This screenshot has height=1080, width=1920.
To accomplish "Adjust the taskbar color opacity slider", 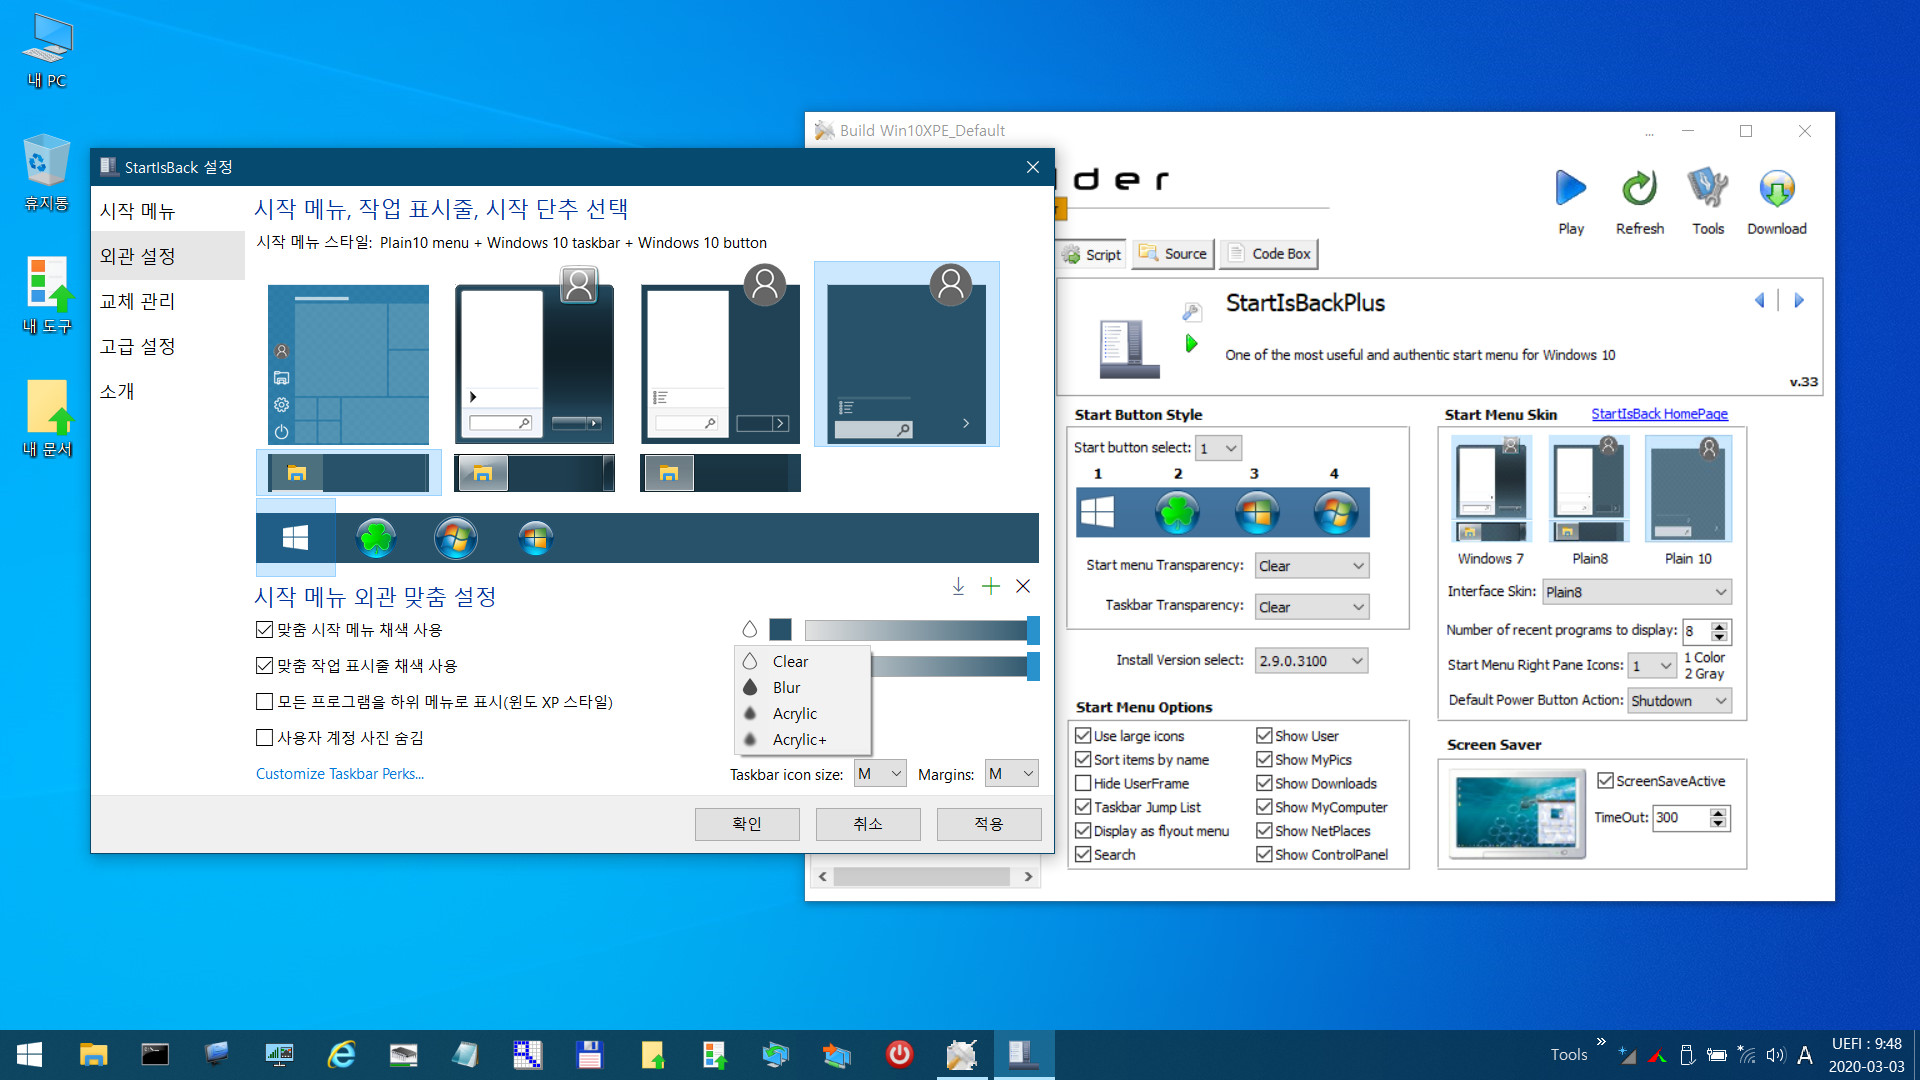I will click(955, 666).
